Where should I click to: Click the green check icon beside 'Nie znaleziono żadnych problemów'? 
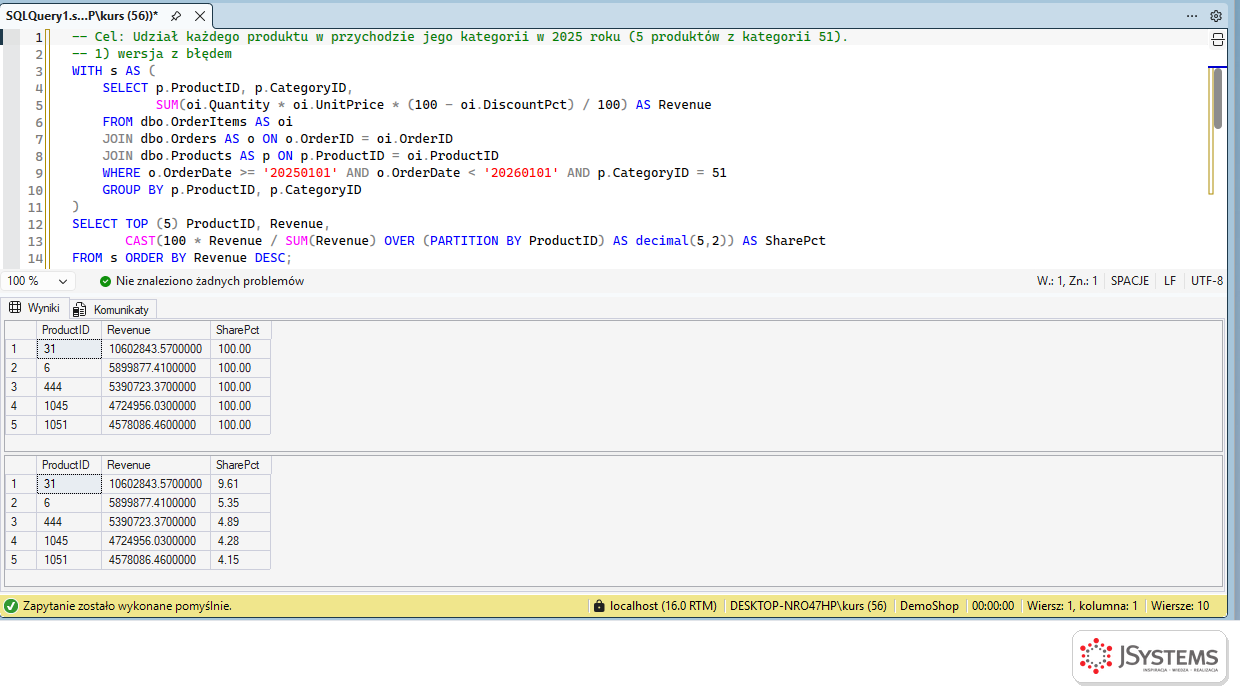106,282
